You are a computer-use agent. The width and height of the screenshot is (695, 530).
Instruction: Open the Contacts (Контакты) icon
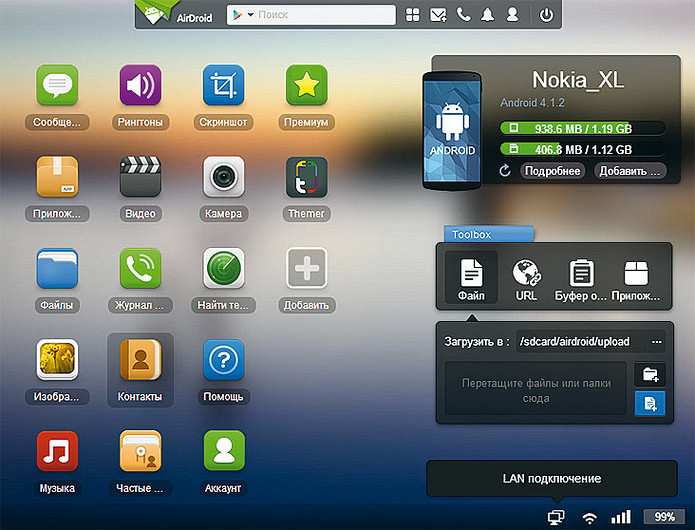point(140,359)
